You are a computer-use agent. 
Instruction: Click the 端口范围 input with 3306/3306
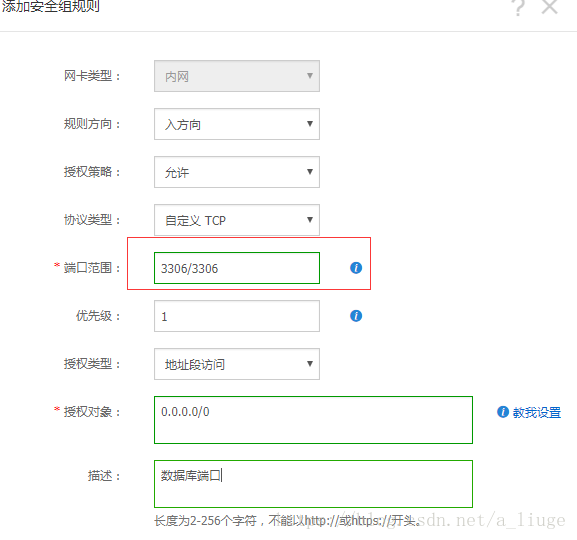pyautogui.click(x=237, y=268)
